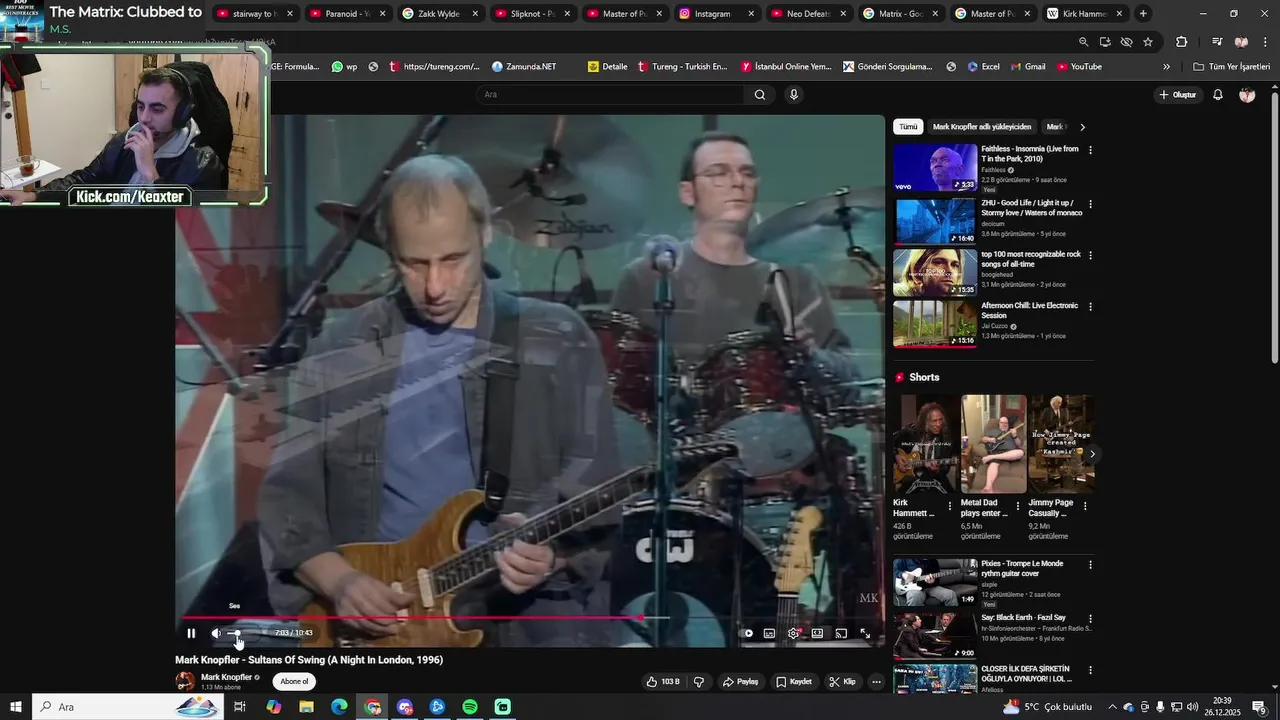Start voice search with microphone icon

(x=794, y=94)
